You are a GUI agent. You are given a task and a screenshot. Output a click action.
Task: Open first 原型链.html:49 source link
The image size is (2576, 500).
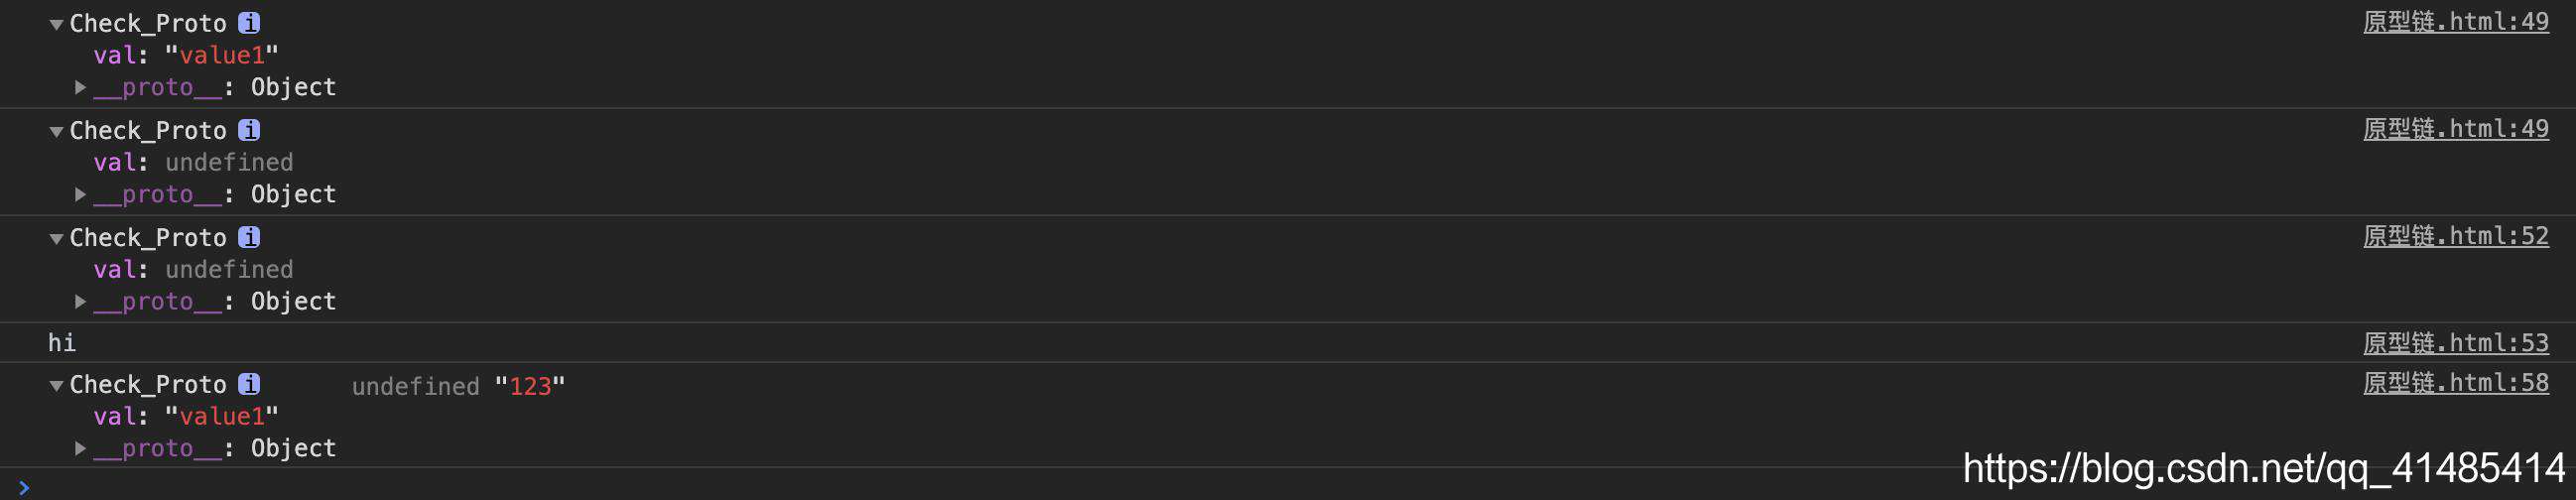click(2455, 22)
